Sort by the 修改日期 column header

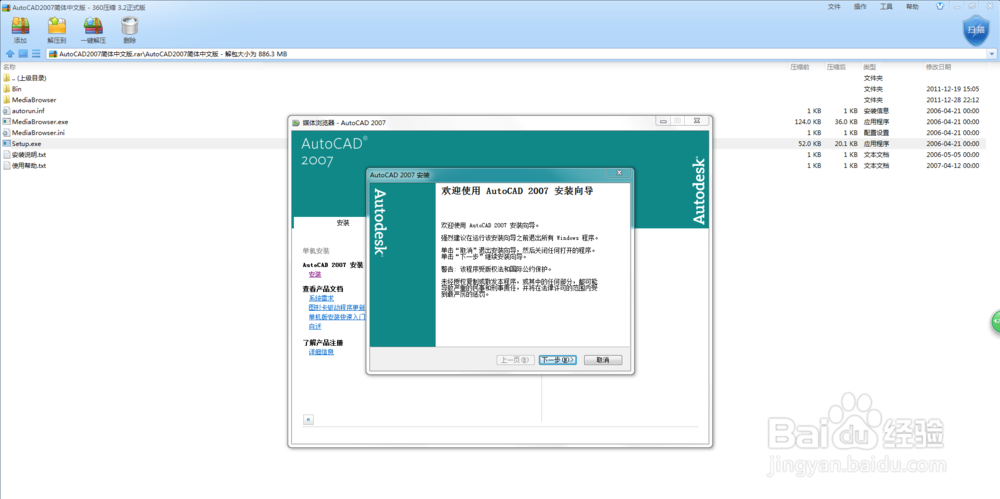[938, 67]
